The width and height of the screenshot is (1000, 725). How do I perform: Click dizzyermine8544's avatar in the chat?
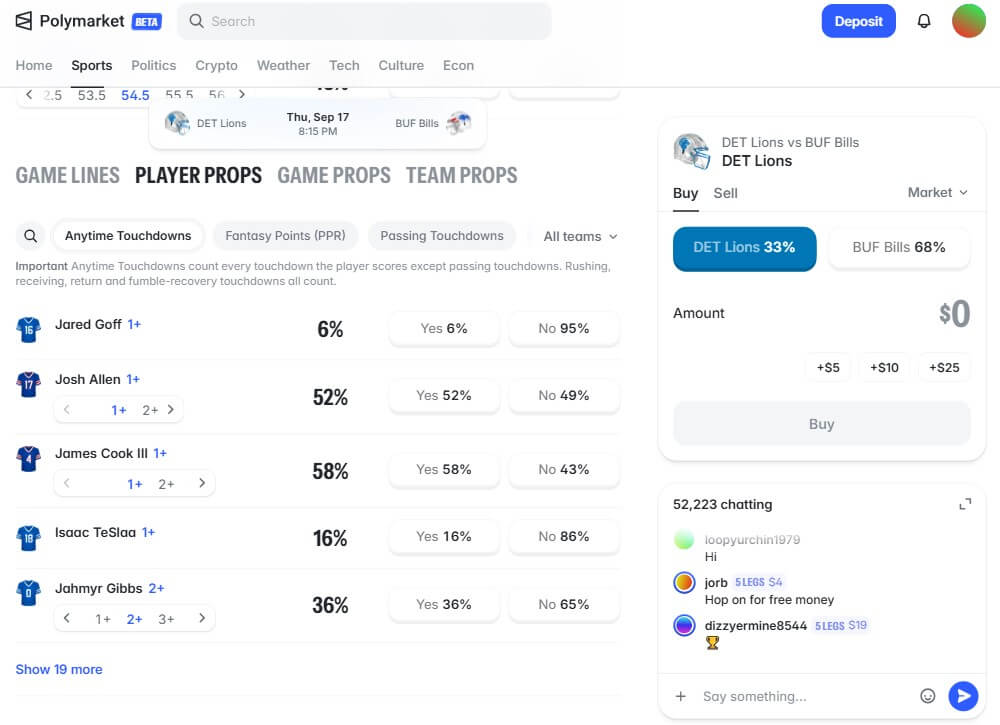(x=684, y=625)
